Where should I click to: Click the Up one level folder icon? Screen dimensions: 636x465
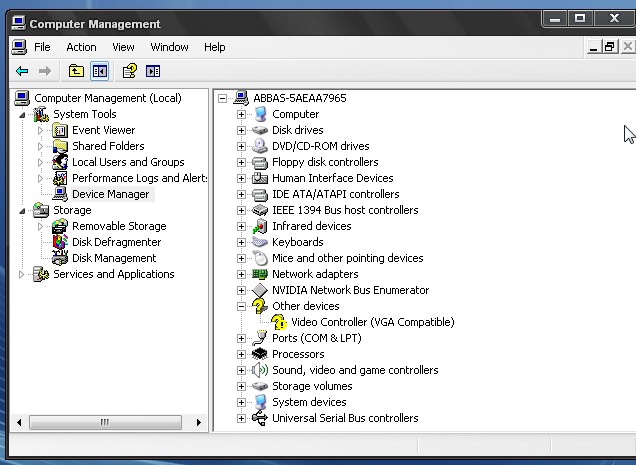point(76,71)
